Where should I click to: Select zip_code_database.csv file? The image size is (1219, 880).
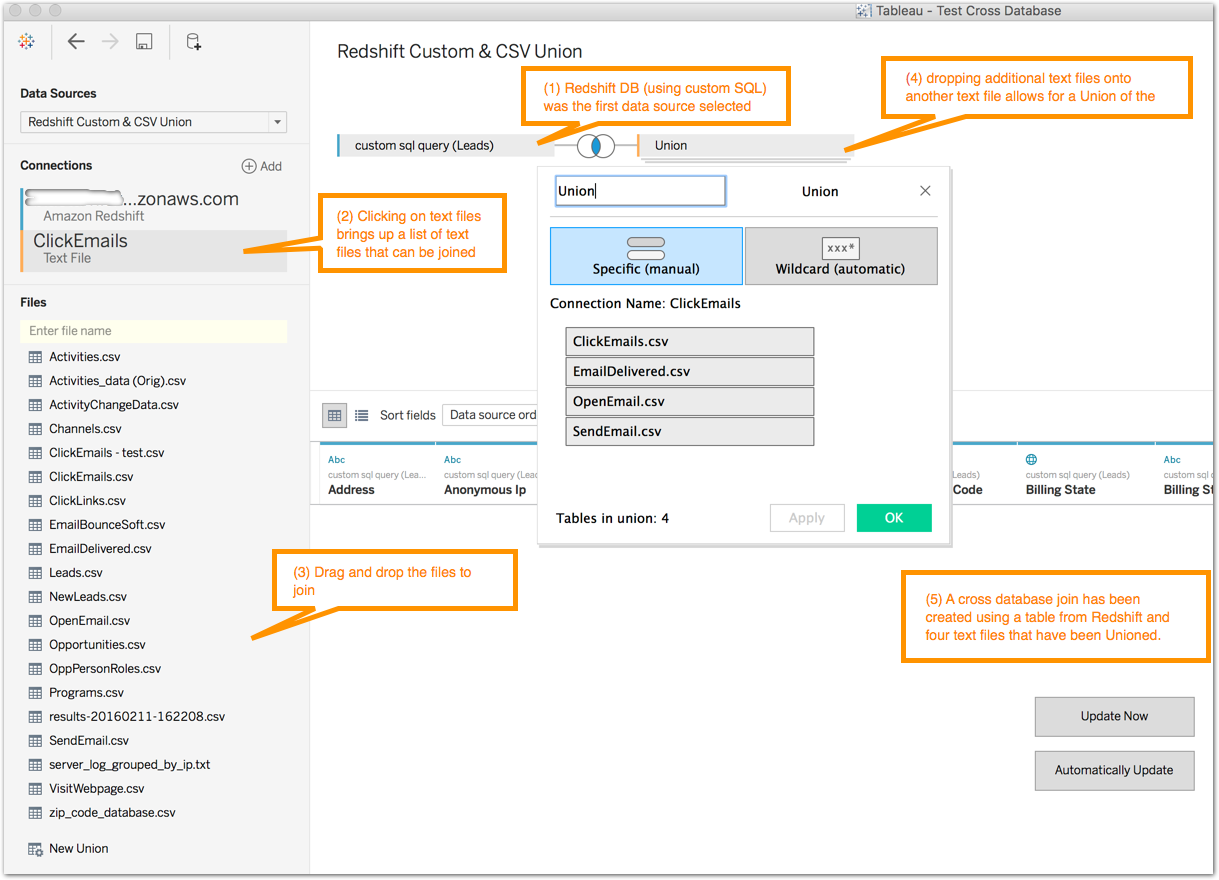click(x=112, y=813)
